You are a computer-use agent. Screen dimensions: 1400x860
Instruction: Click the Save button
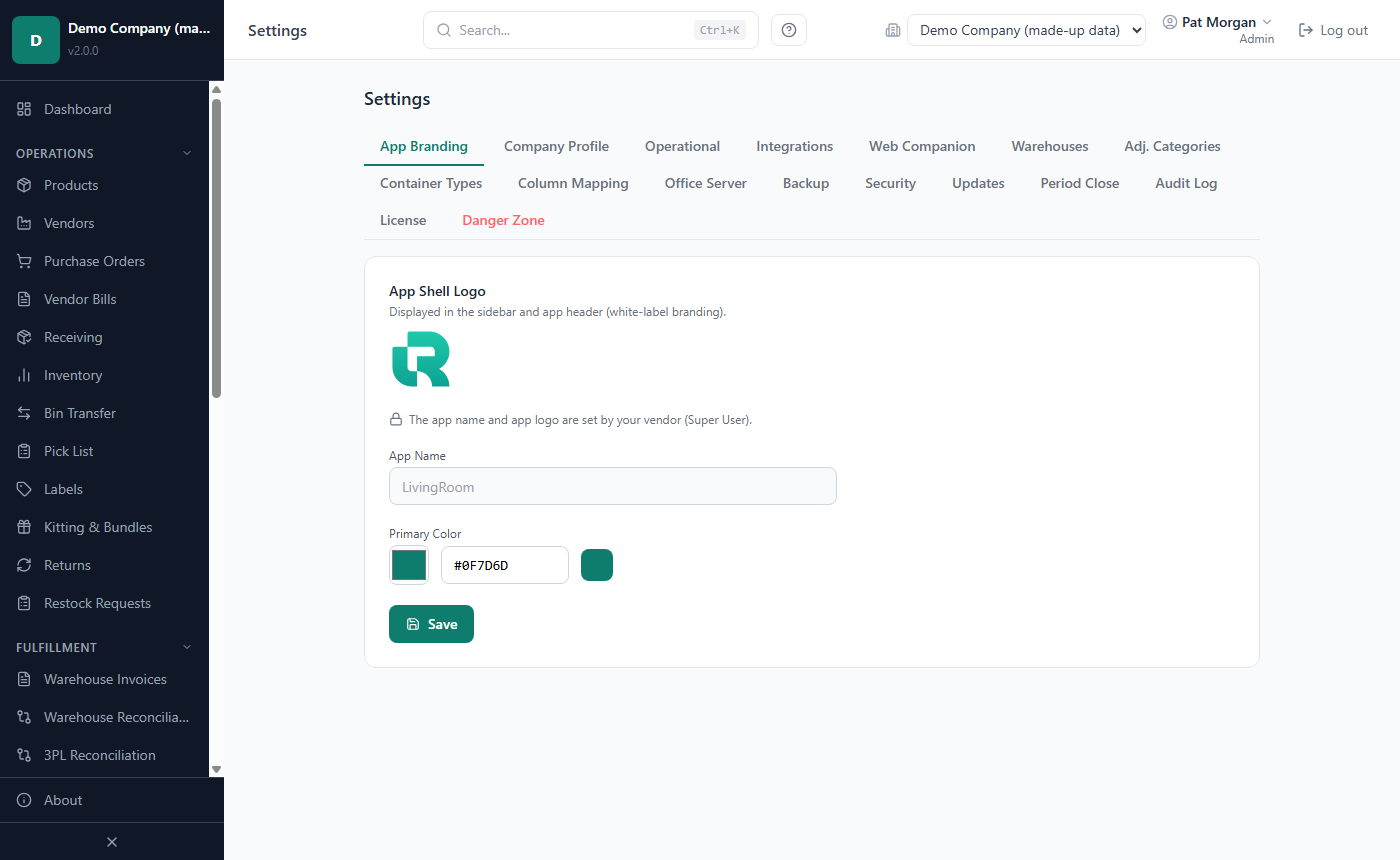[431, 624]
